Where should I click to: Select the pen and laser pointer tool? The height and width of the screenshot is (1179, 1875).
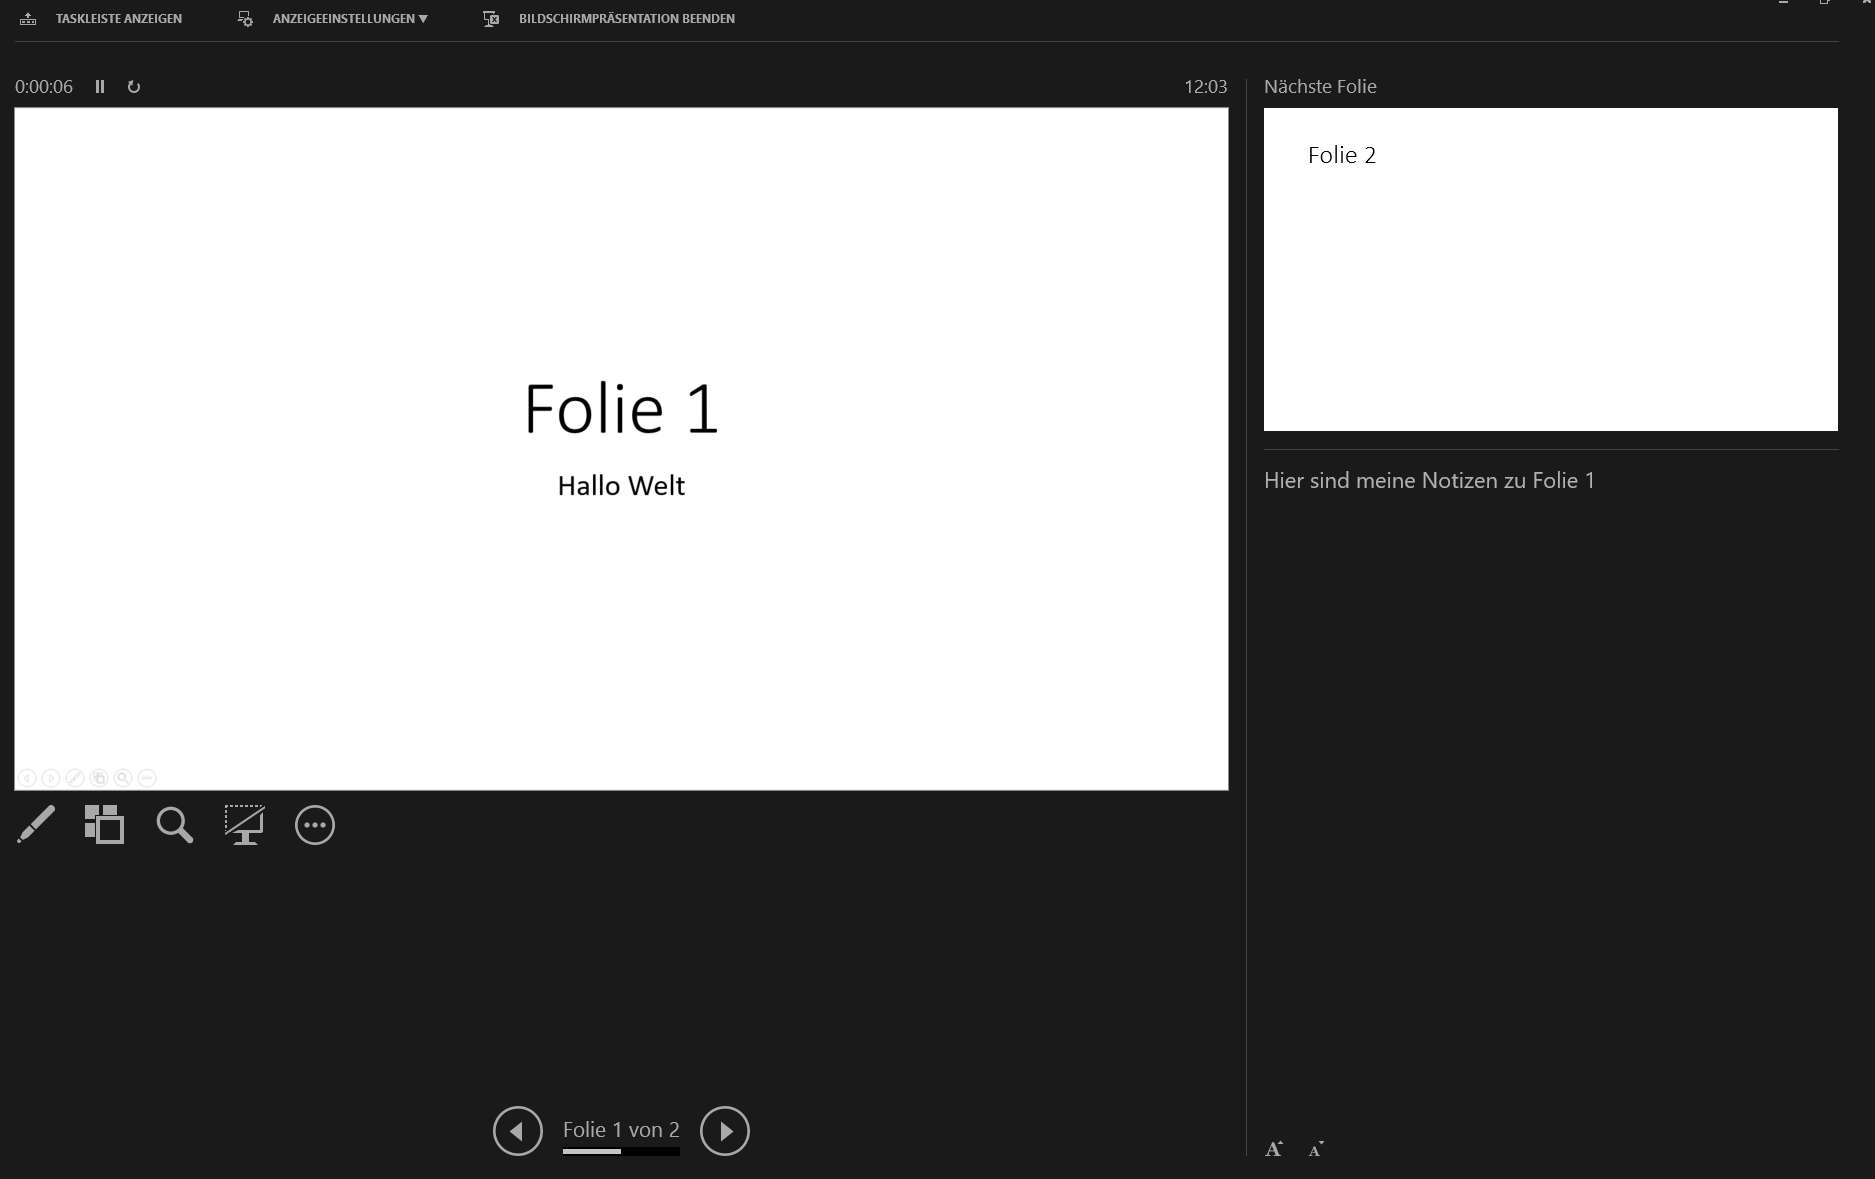point(36,825)
